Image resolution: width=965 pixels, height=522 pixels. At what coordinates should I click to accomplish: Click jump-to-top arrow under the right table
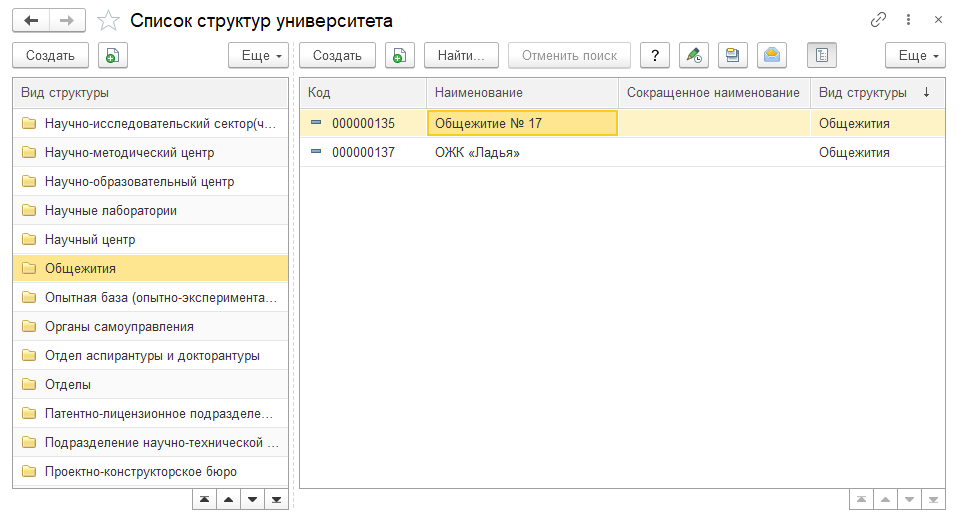click(x=862, y=499)
